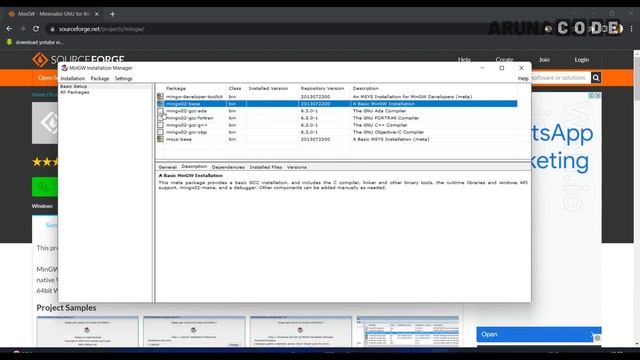Click the SourceForge logo in browser

[x=78, y=60]
